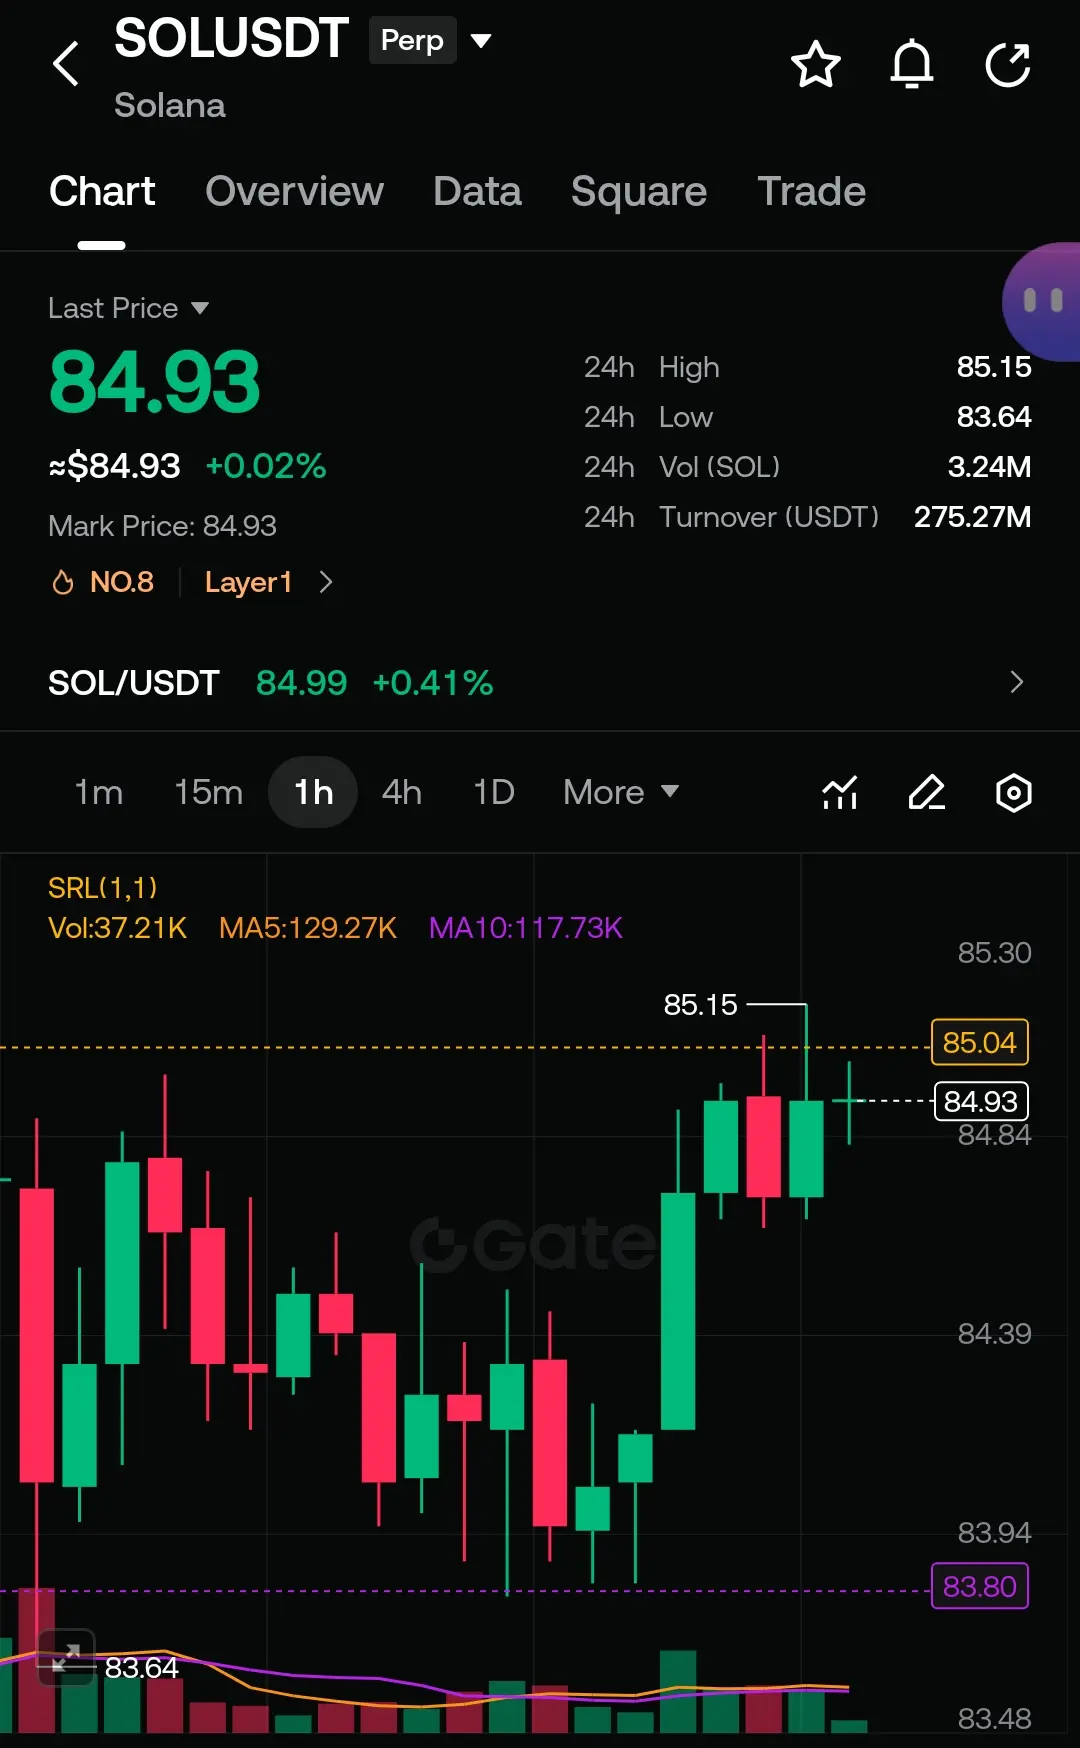Image resolution: width=1080 pixels, height=1748 pixels.
Task: Go back using the back arrow
Action: [x=66, y=64]
